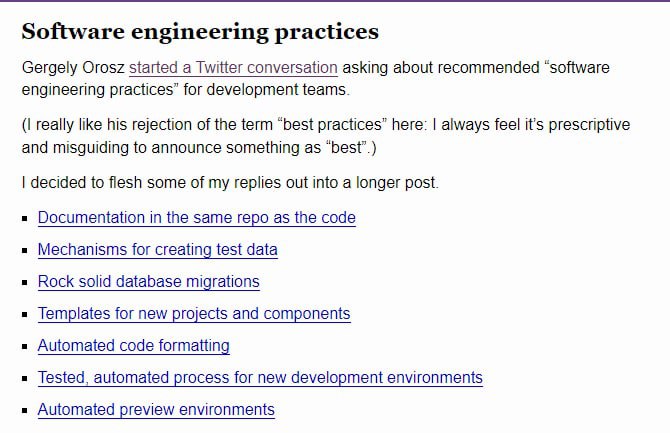Click the bullet before "Automated preview environments"

point(25,410)
